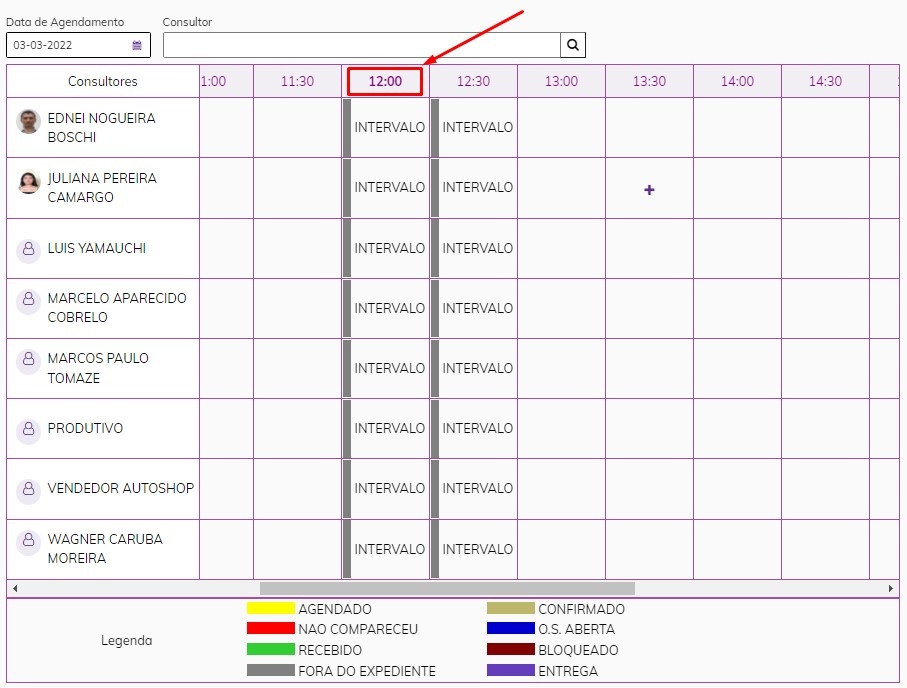This screenshot has height=688, width=907.
Task: Click the green RECEBIDO legend swatch
Action: (271, 649)
